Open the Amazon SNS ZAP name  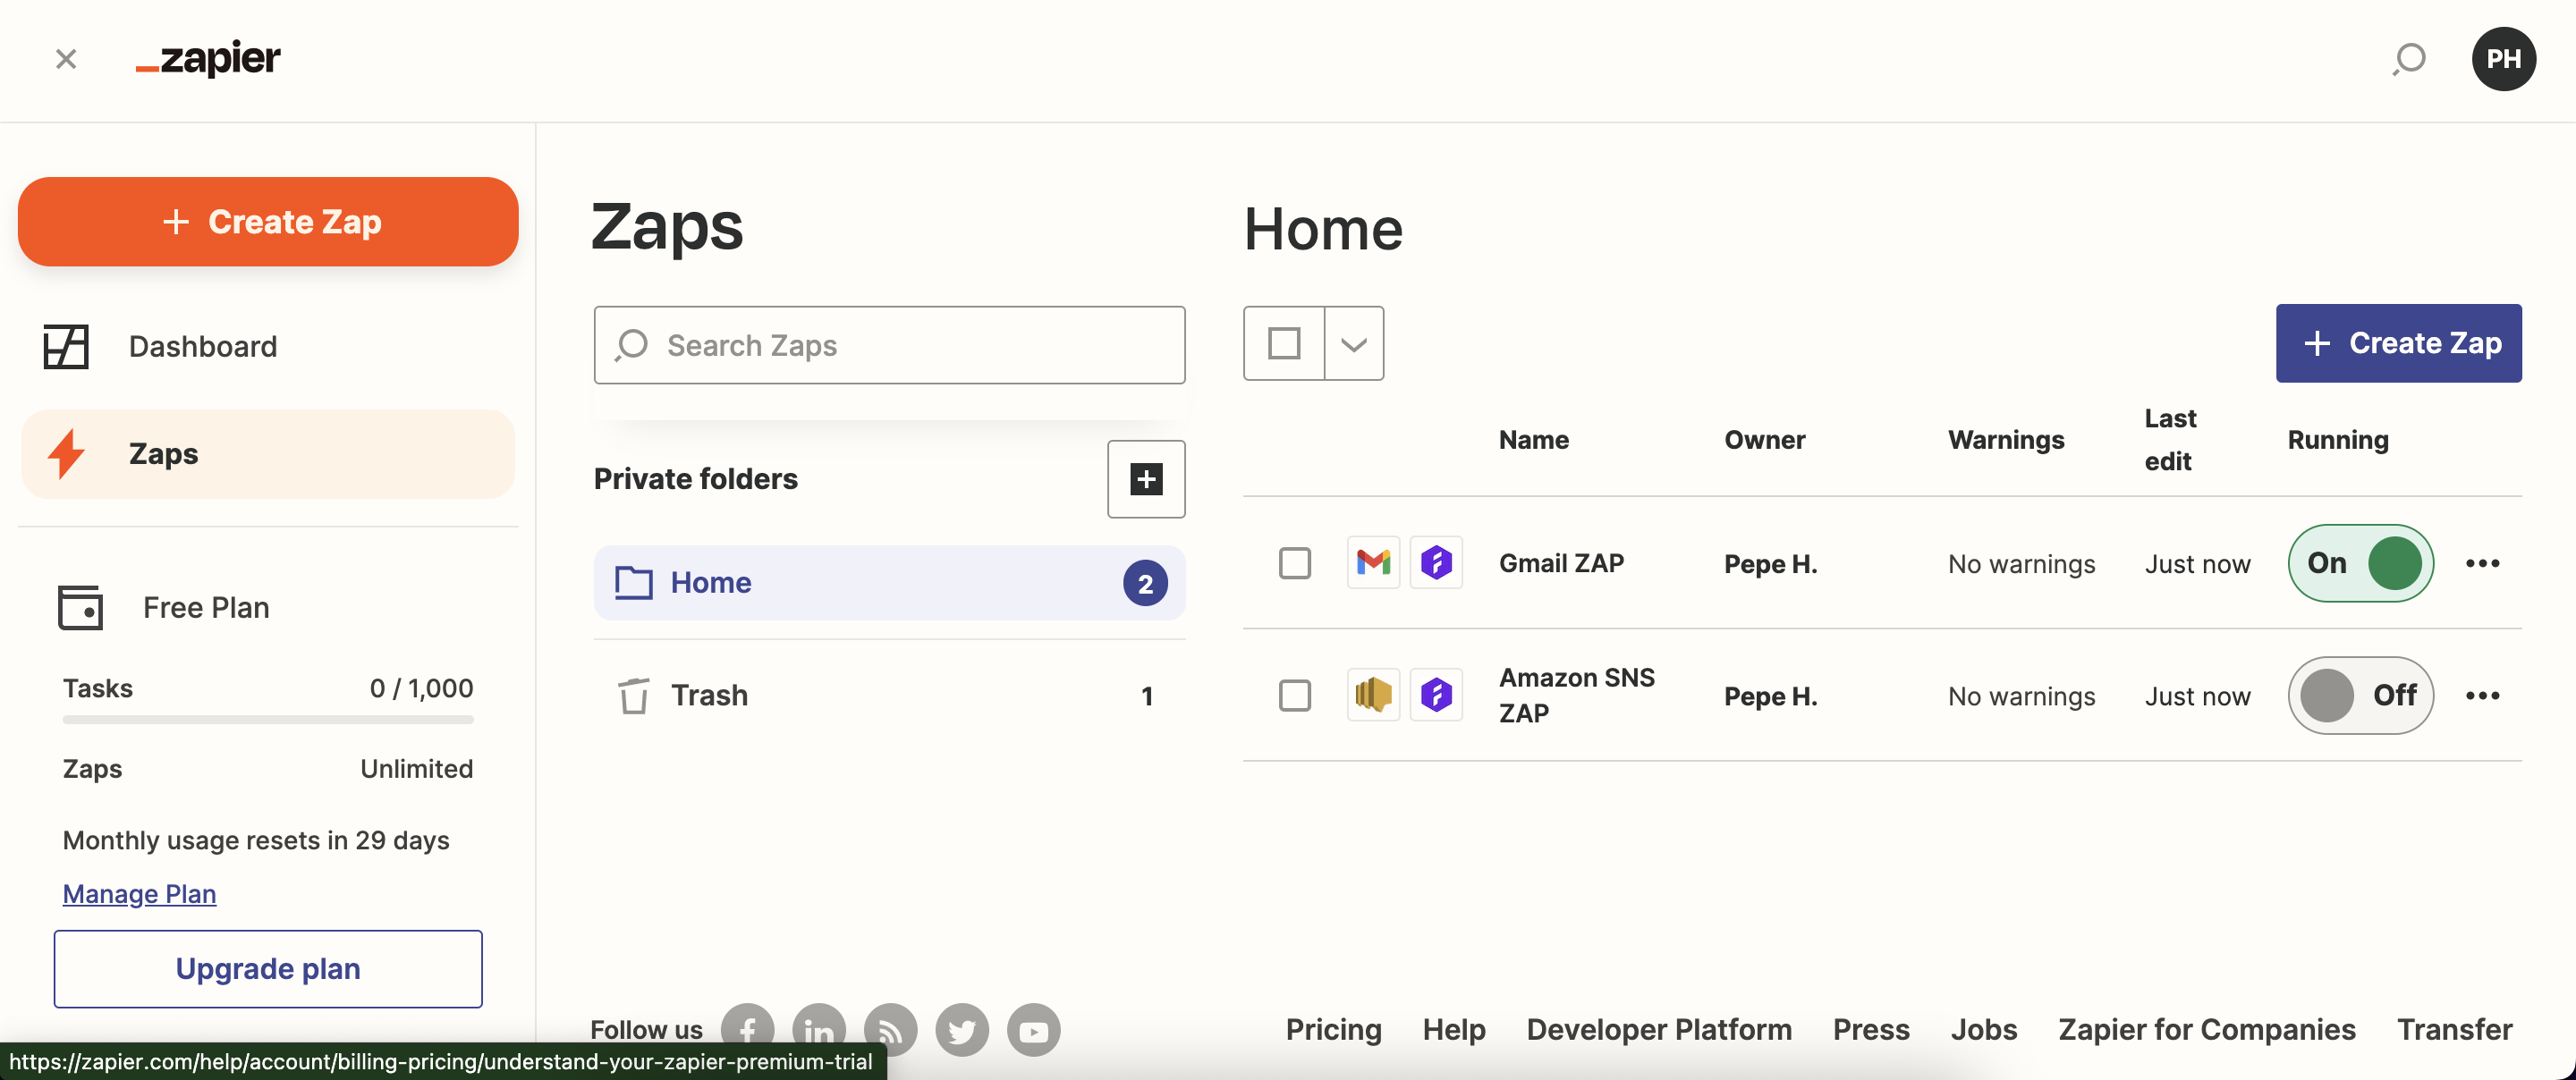click(1577, 696)
